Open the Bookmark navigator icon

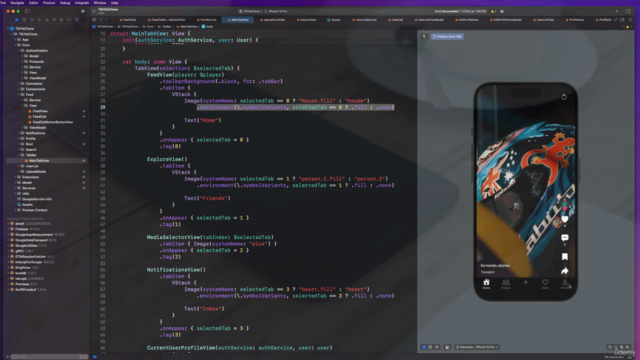click(31, 20)
